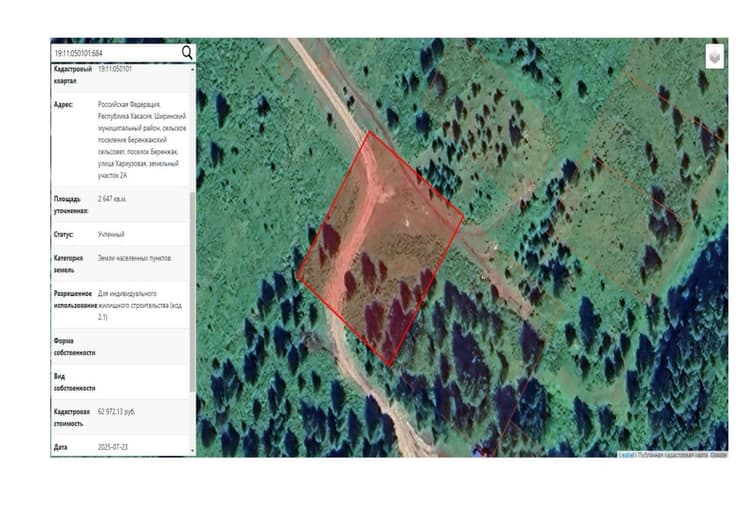Screen dimensions: 750x530
Task: Click the 'Категория земель' label
Action: tap(68, 264)
